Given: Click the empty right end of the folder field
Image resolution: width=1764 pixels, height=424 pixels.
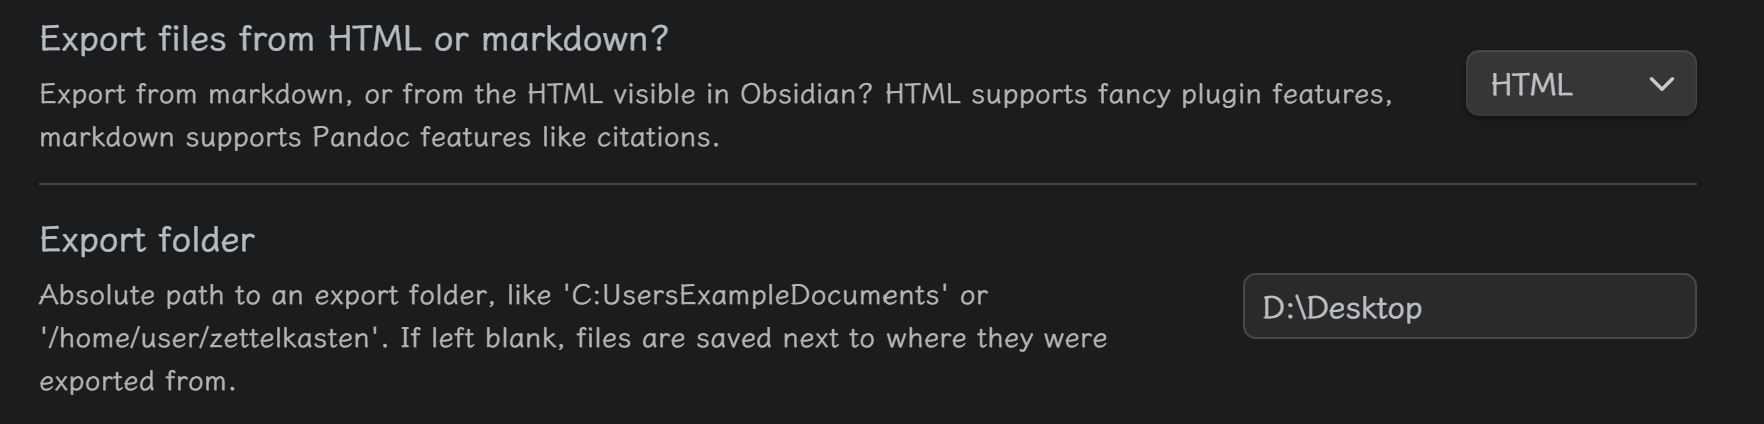Looking at the screenshot, I should pyautogui.click(x=1620, y=307).
